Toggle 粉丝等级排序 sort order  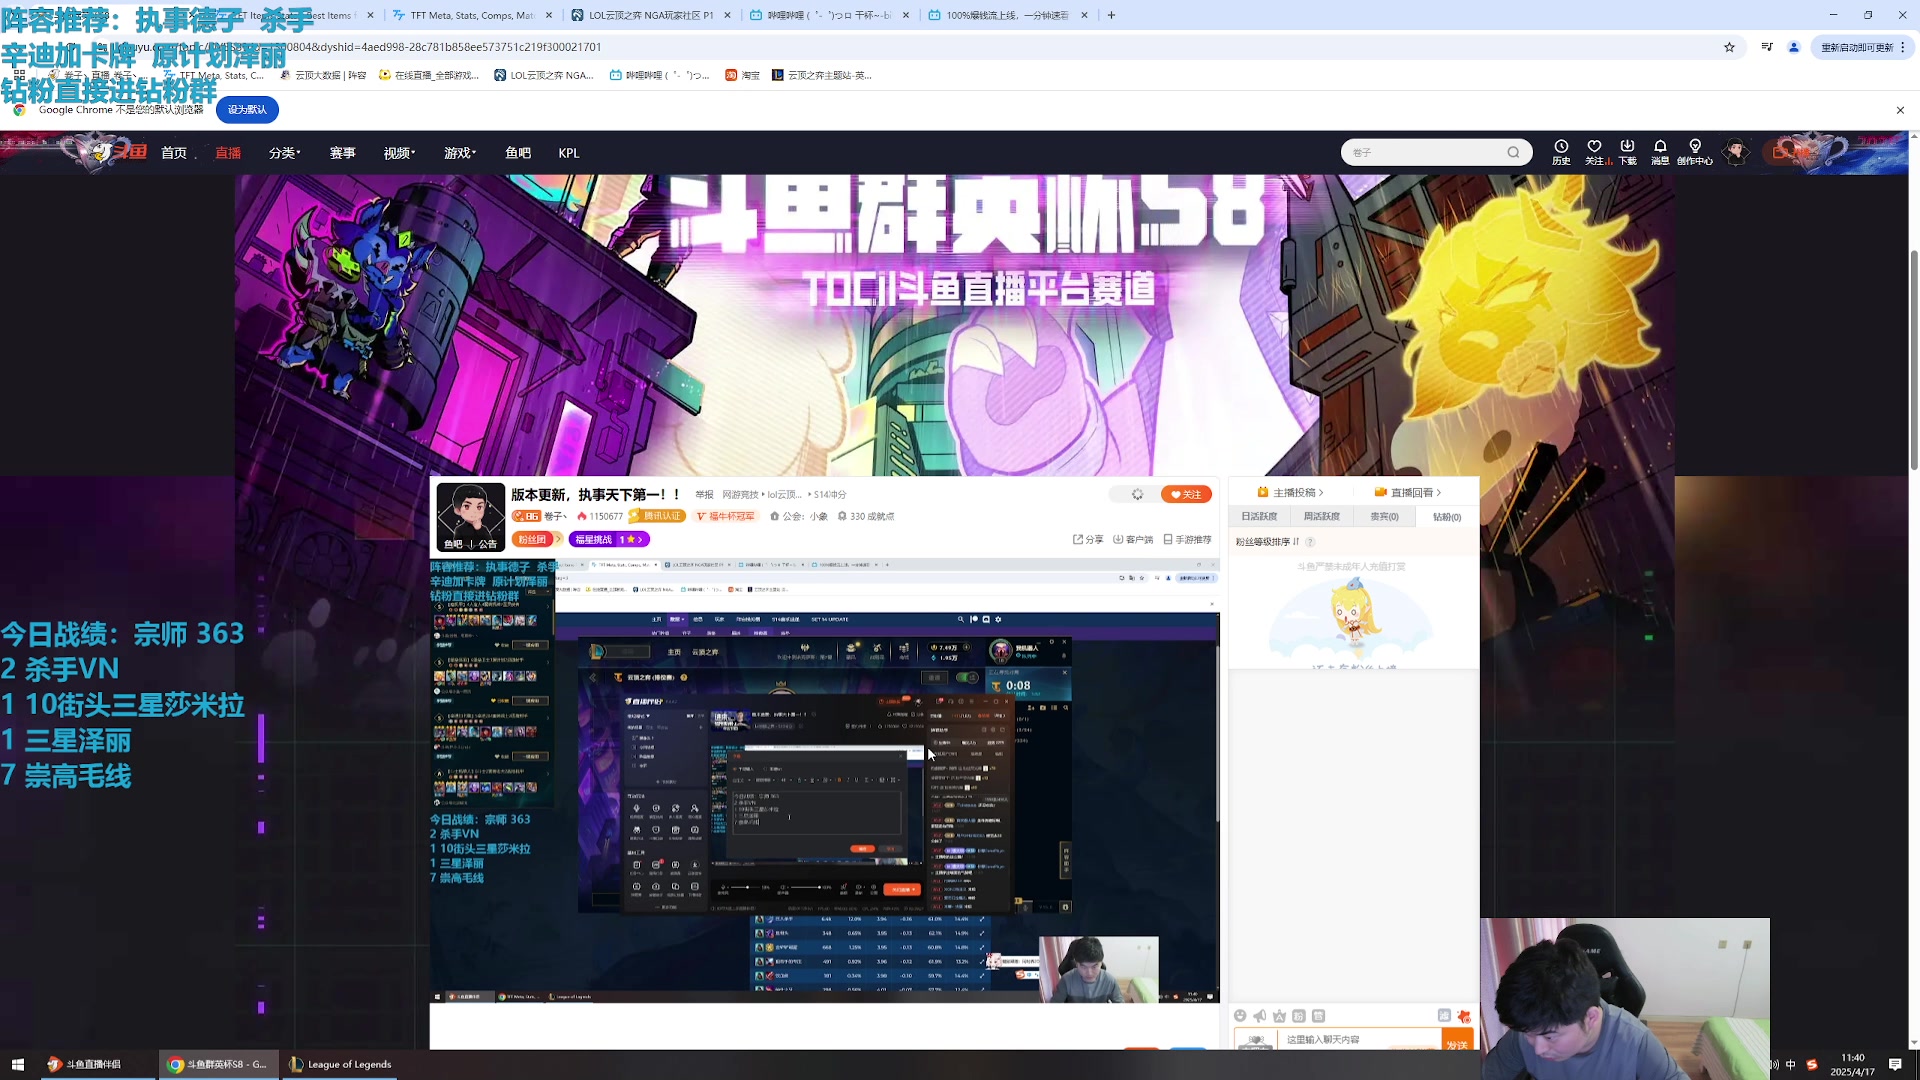[x=1267, y=542]
